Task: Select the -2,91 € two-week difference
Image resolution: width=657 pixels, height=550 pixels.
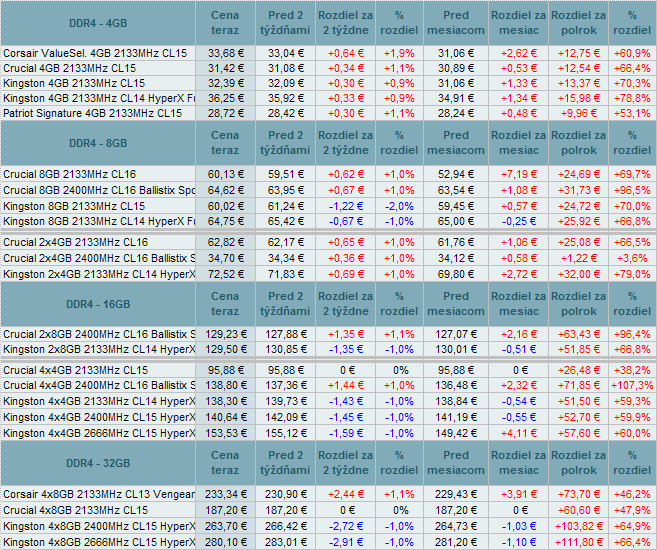Action: (346, 542)
